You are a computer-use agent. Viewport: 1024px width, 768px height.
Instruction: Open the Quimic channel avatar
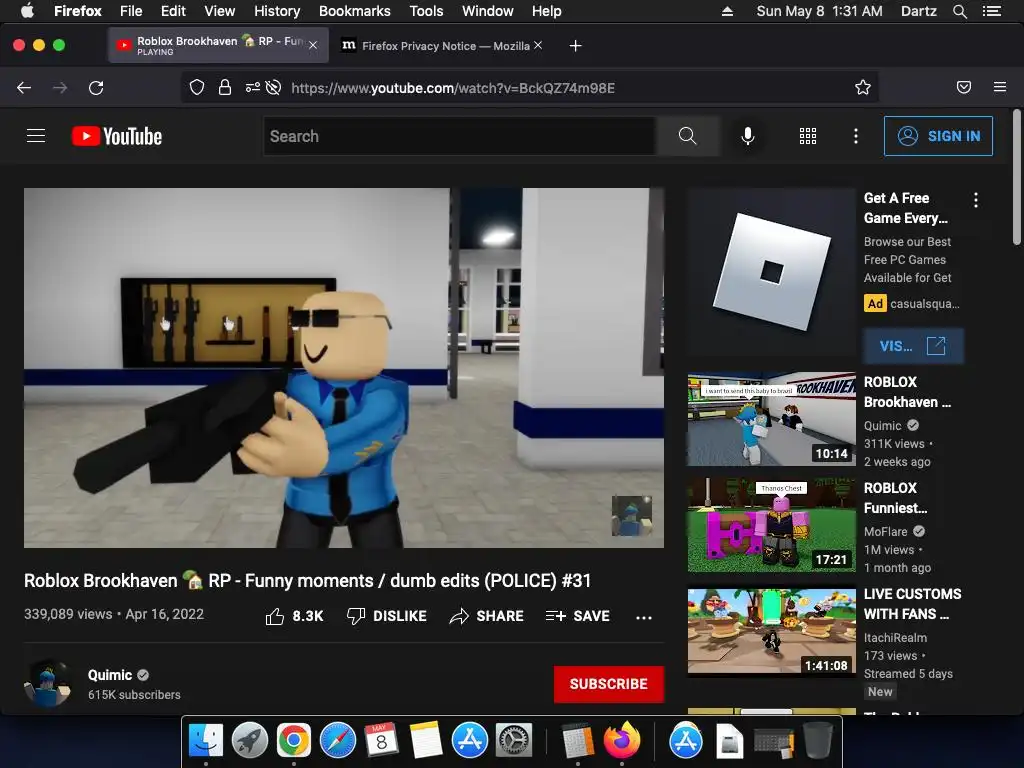[47, 683]
